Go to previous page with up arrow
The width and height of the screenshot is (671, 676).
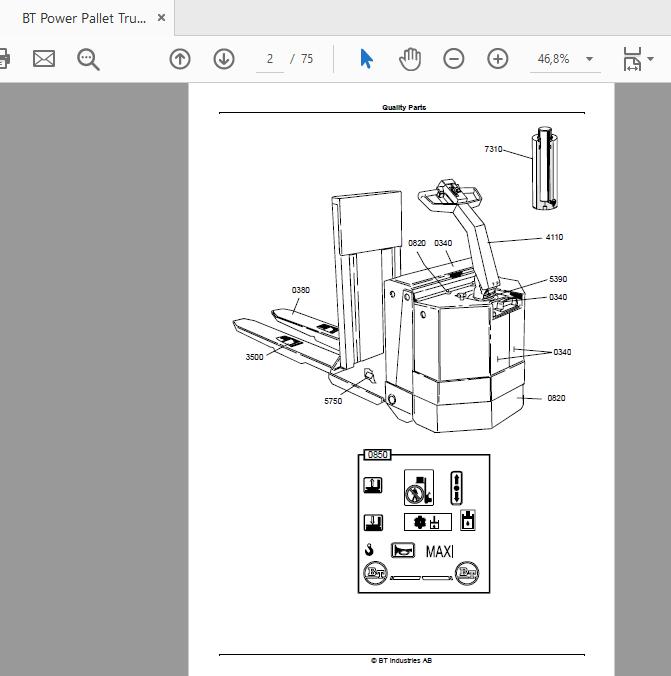click(180, 59)
